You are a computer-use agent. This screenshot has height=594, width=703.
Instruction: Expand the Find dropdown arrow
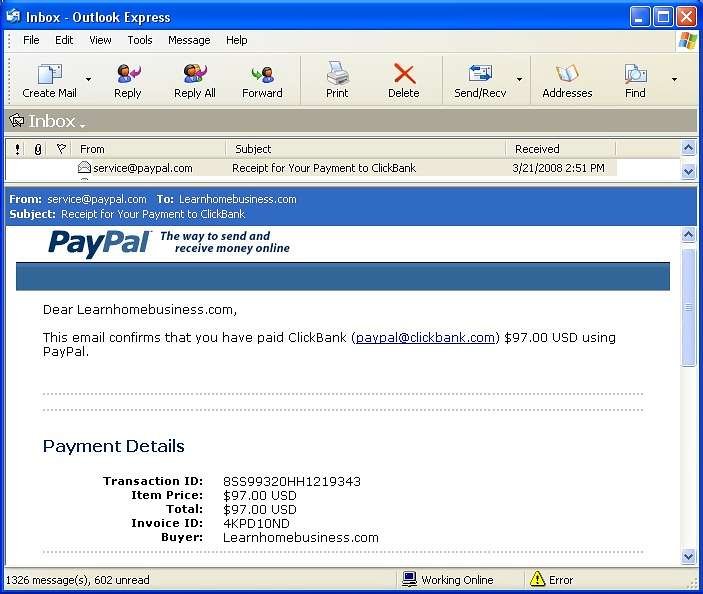674,80
